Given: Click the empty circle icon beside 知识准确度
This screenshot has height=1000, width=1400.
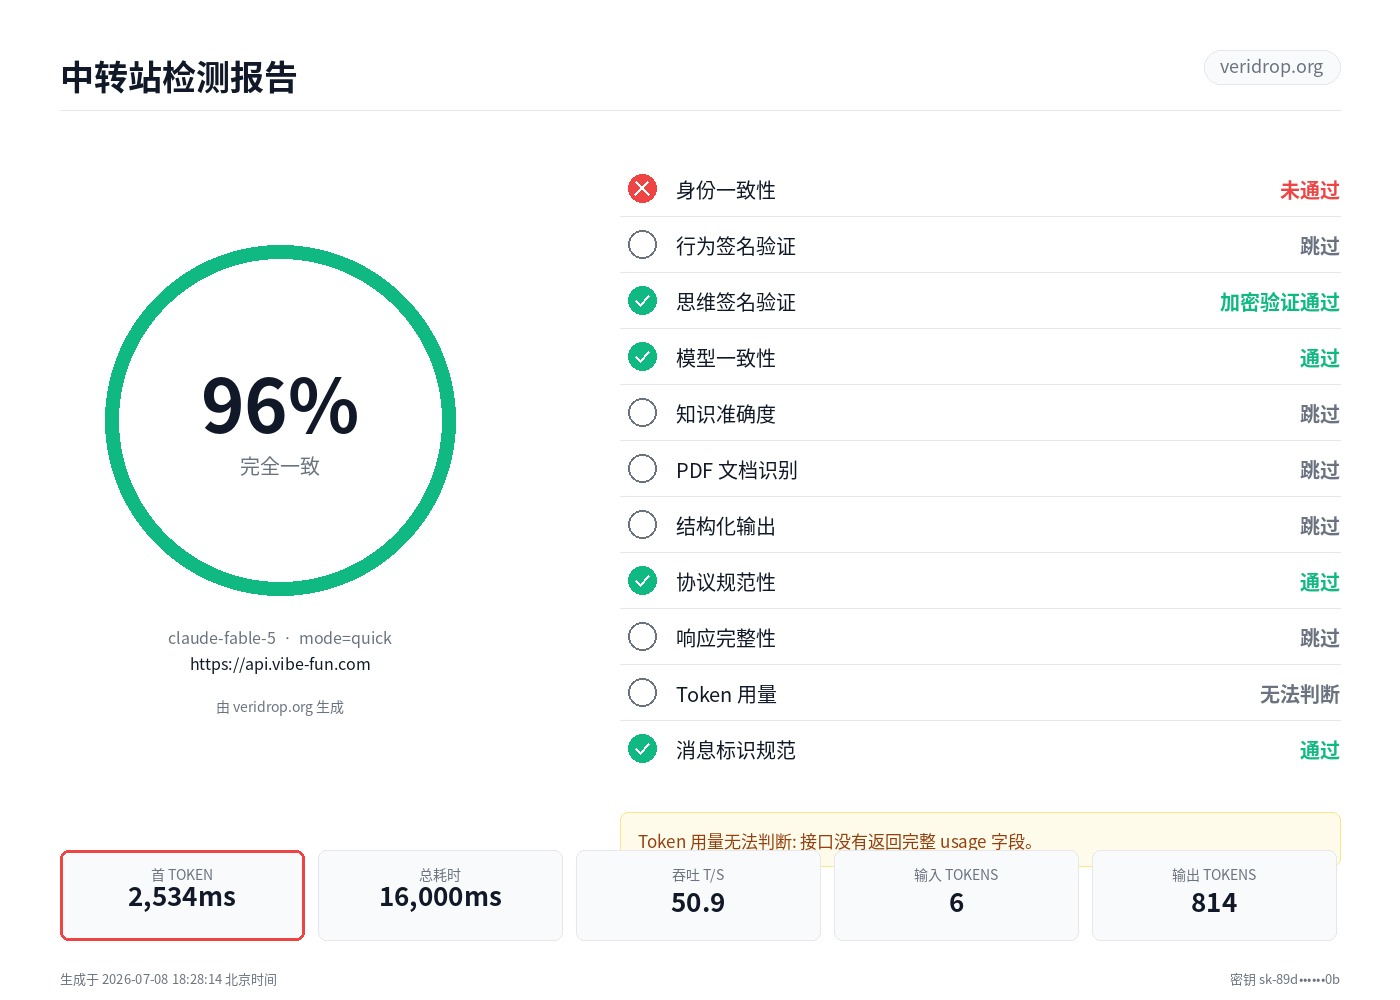Looking at the screenshot, I should pos(642,413).
